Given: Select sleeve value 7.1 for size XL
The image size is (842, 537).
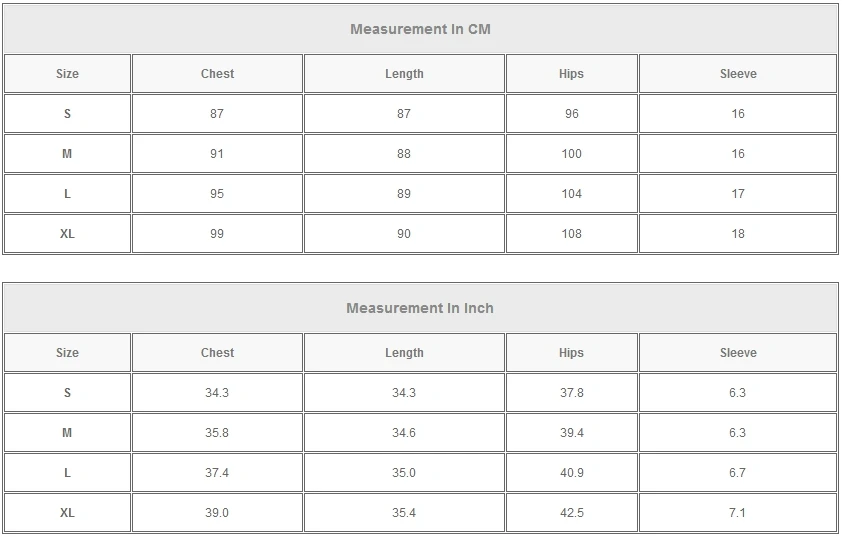Looking at the screenshot, I should coord(738,513).
